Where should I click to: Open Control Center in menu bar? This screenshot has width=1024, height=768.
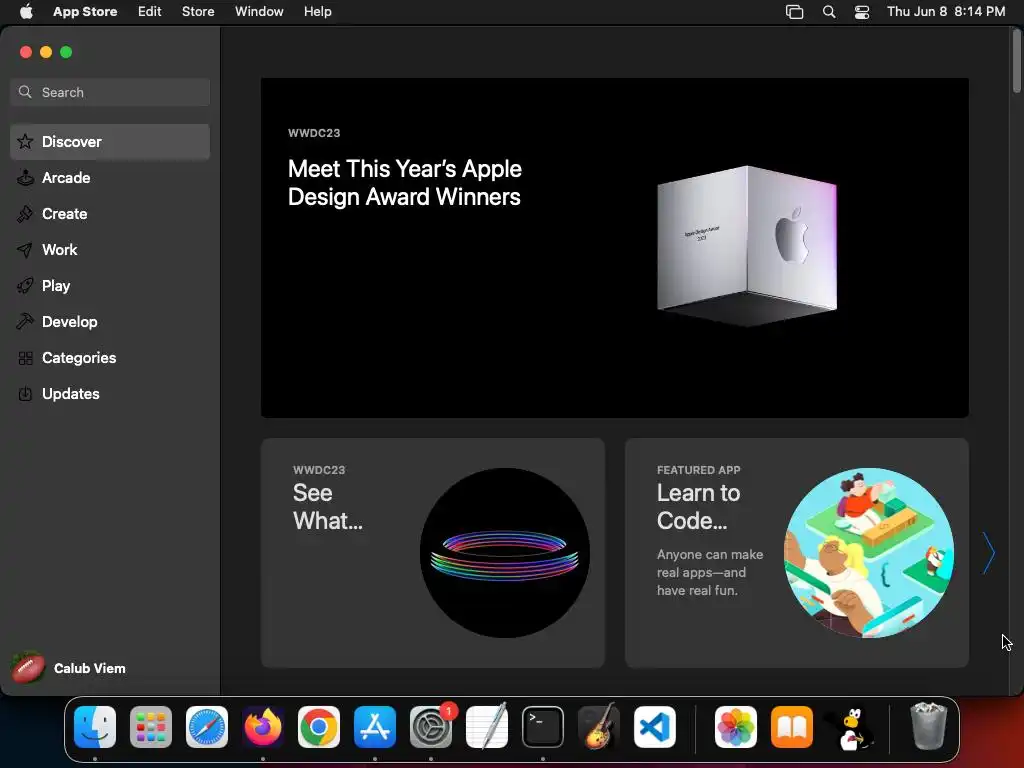862,12
